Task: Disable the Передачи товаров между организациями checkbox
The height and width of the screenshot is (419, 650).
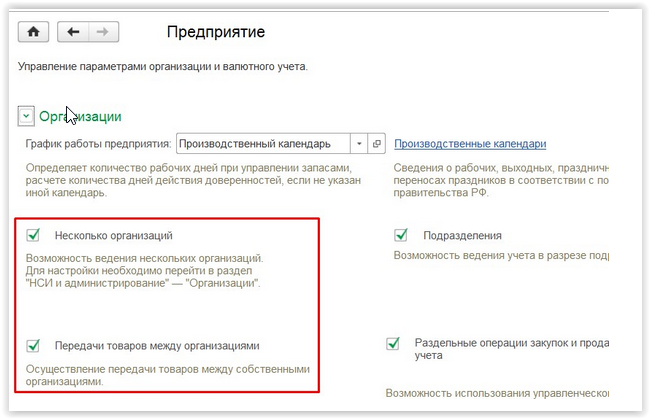Action: click(x=33, y=345)
